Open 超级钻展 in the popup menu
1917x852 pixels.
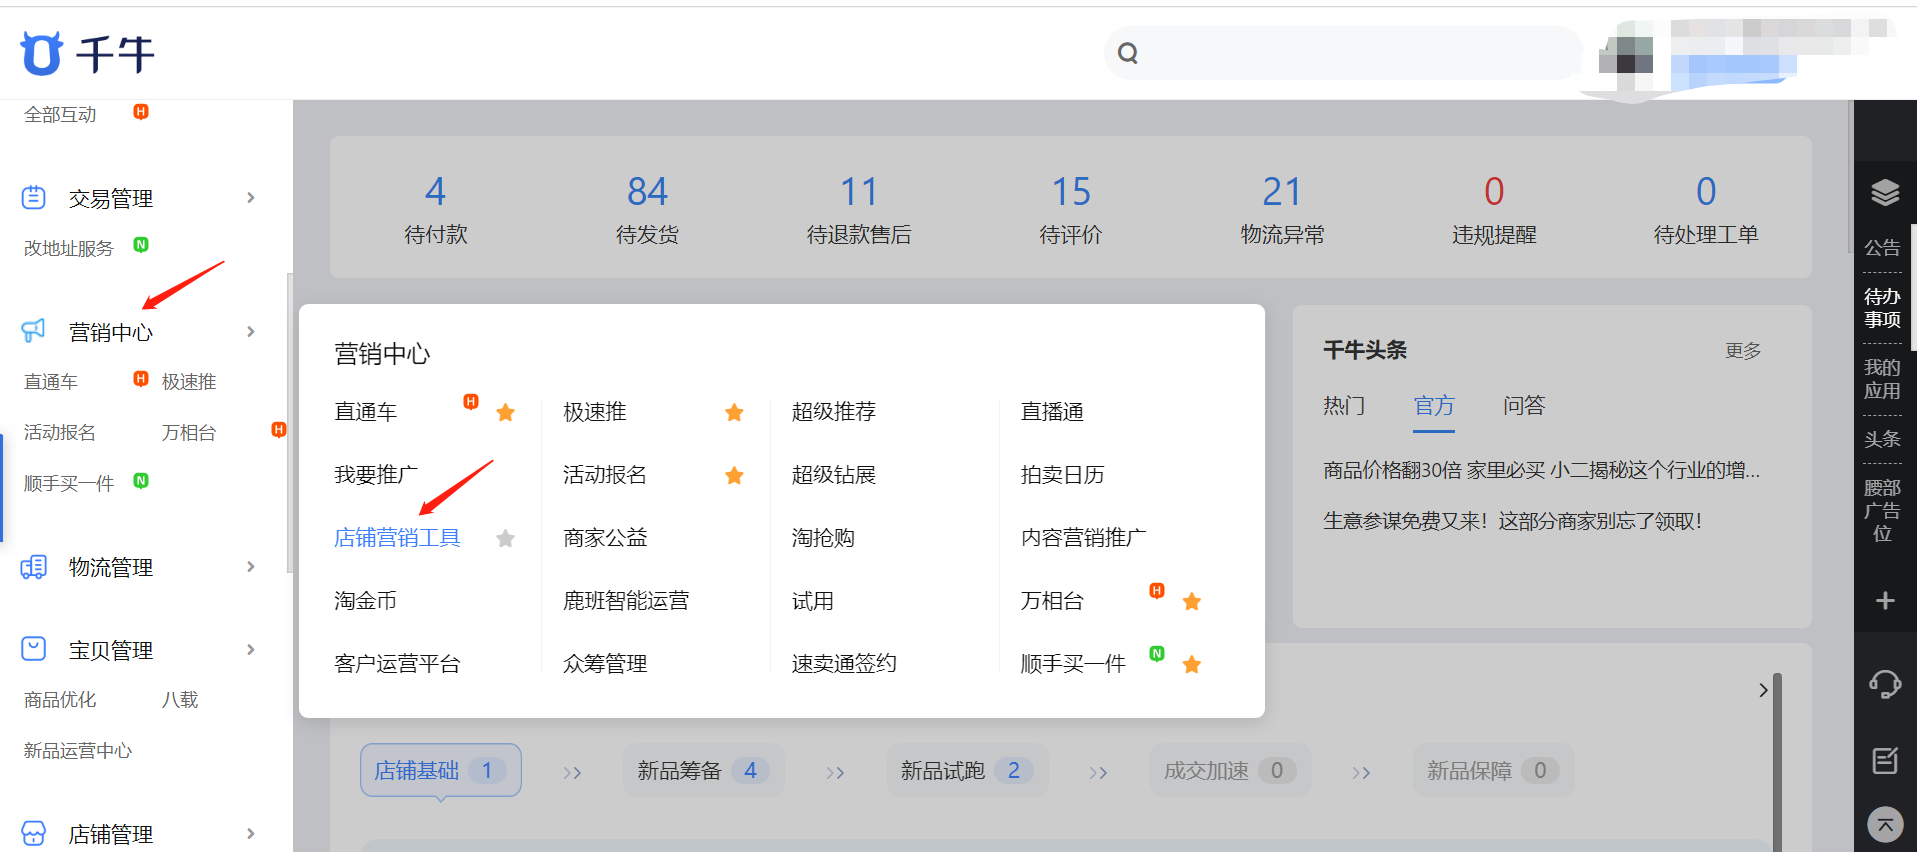[834, 475]
